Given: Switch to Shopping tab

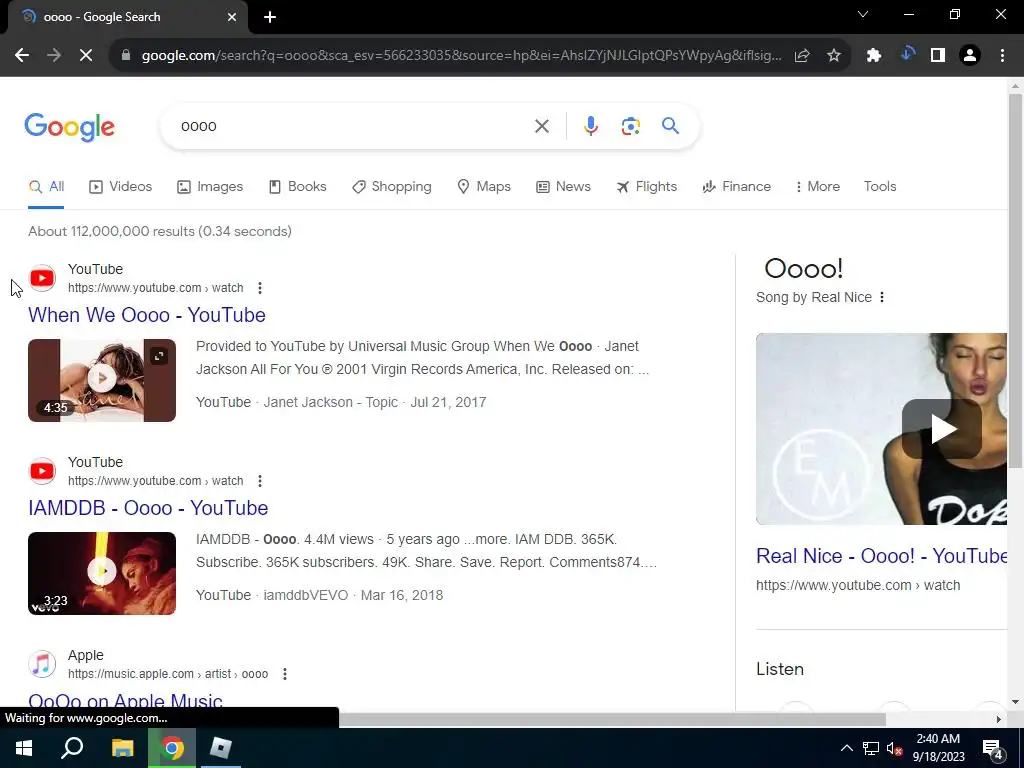Looking at the screenshot, I should [x=391, y=187].
